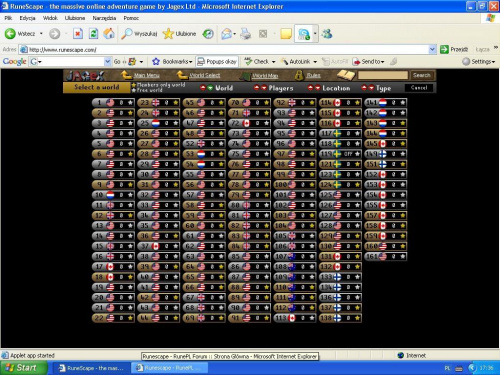Viewport: 500px width, 375px height.
Task: Open Google toolbar Settings dropdown
Action: pyautogui.click(x=479, y=61)
